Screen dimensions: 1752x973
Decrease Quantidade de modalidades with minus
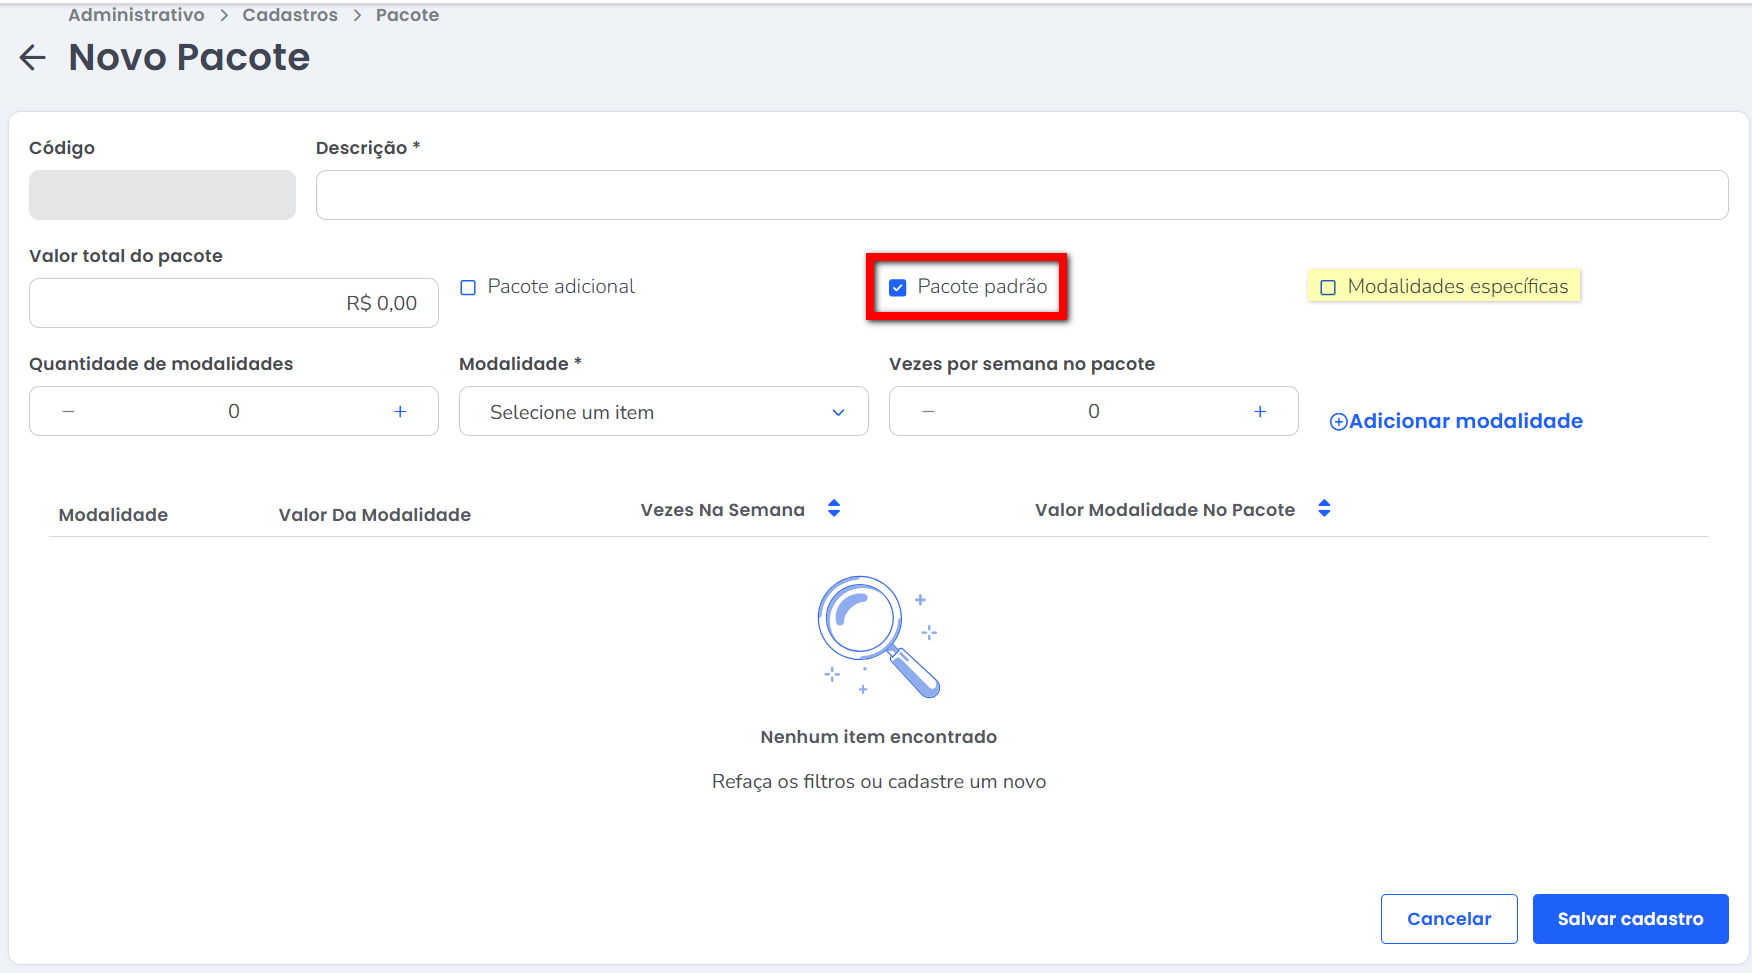click(68, 412)
